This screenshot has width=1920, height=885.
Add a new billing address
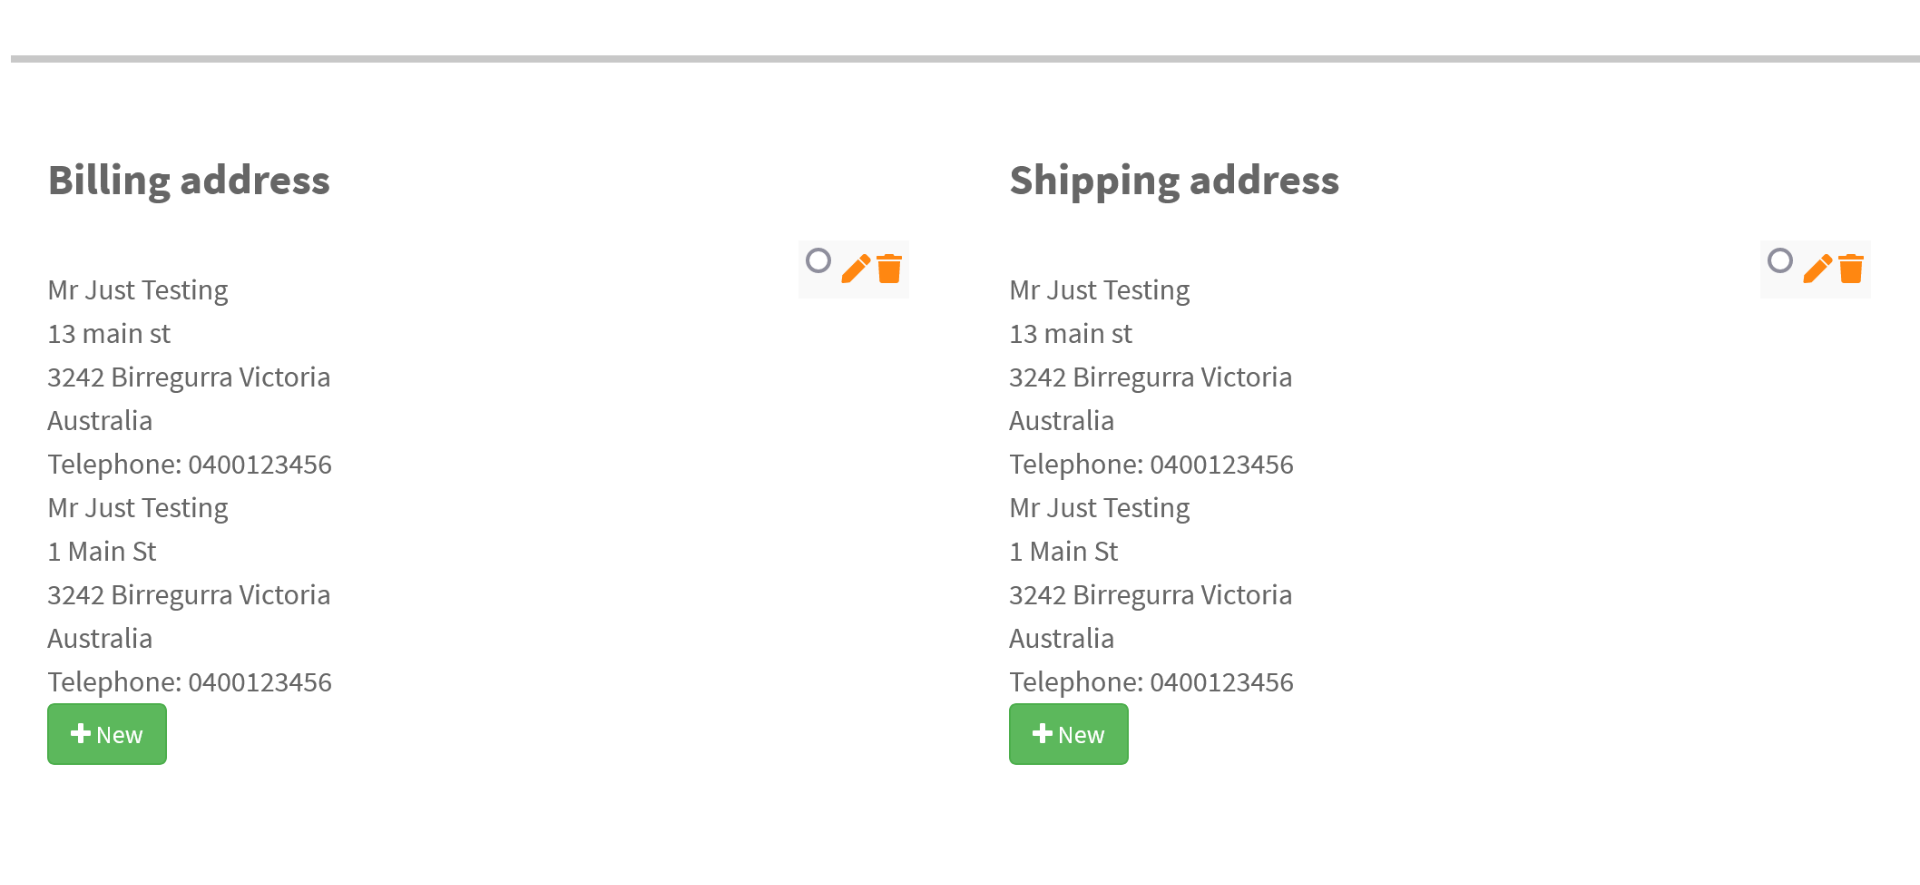pyautogui.click(x=107, y=734)
